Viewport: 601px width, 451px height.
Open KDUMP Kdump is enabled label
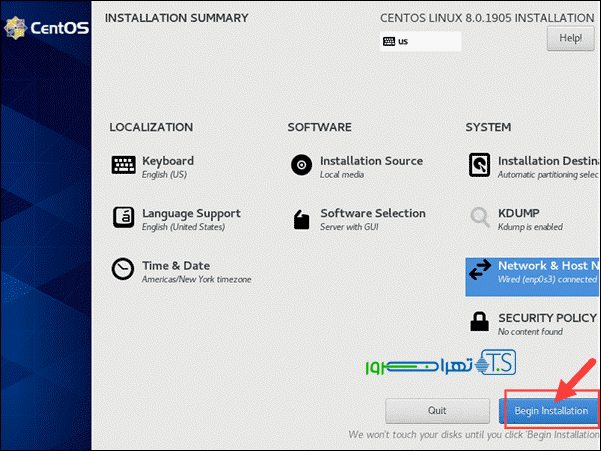(x=531, y=227)
